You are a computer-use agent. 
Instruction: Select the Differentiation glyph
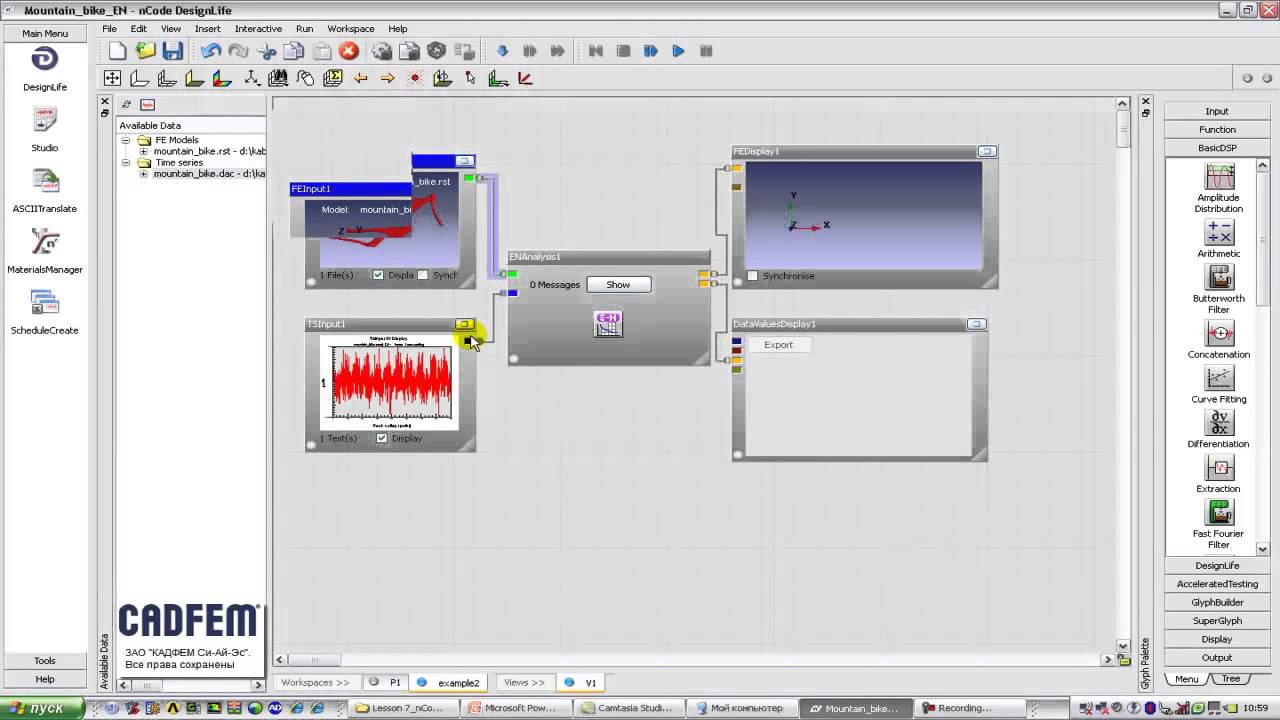click(x=1219, y=423)
